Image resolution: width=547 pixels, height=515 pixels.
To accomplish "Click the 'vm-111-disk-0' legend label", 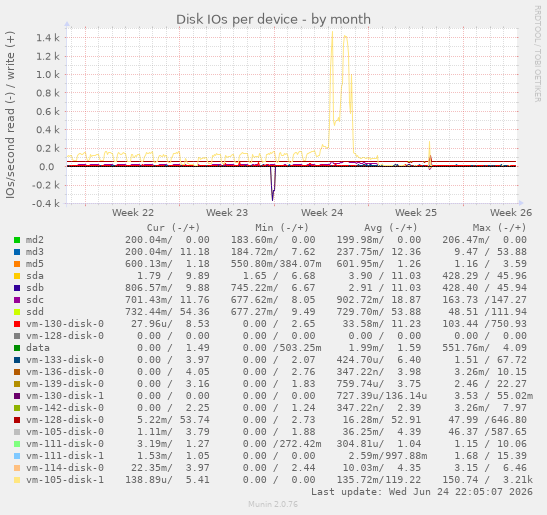I will click(x=65, y=444).
